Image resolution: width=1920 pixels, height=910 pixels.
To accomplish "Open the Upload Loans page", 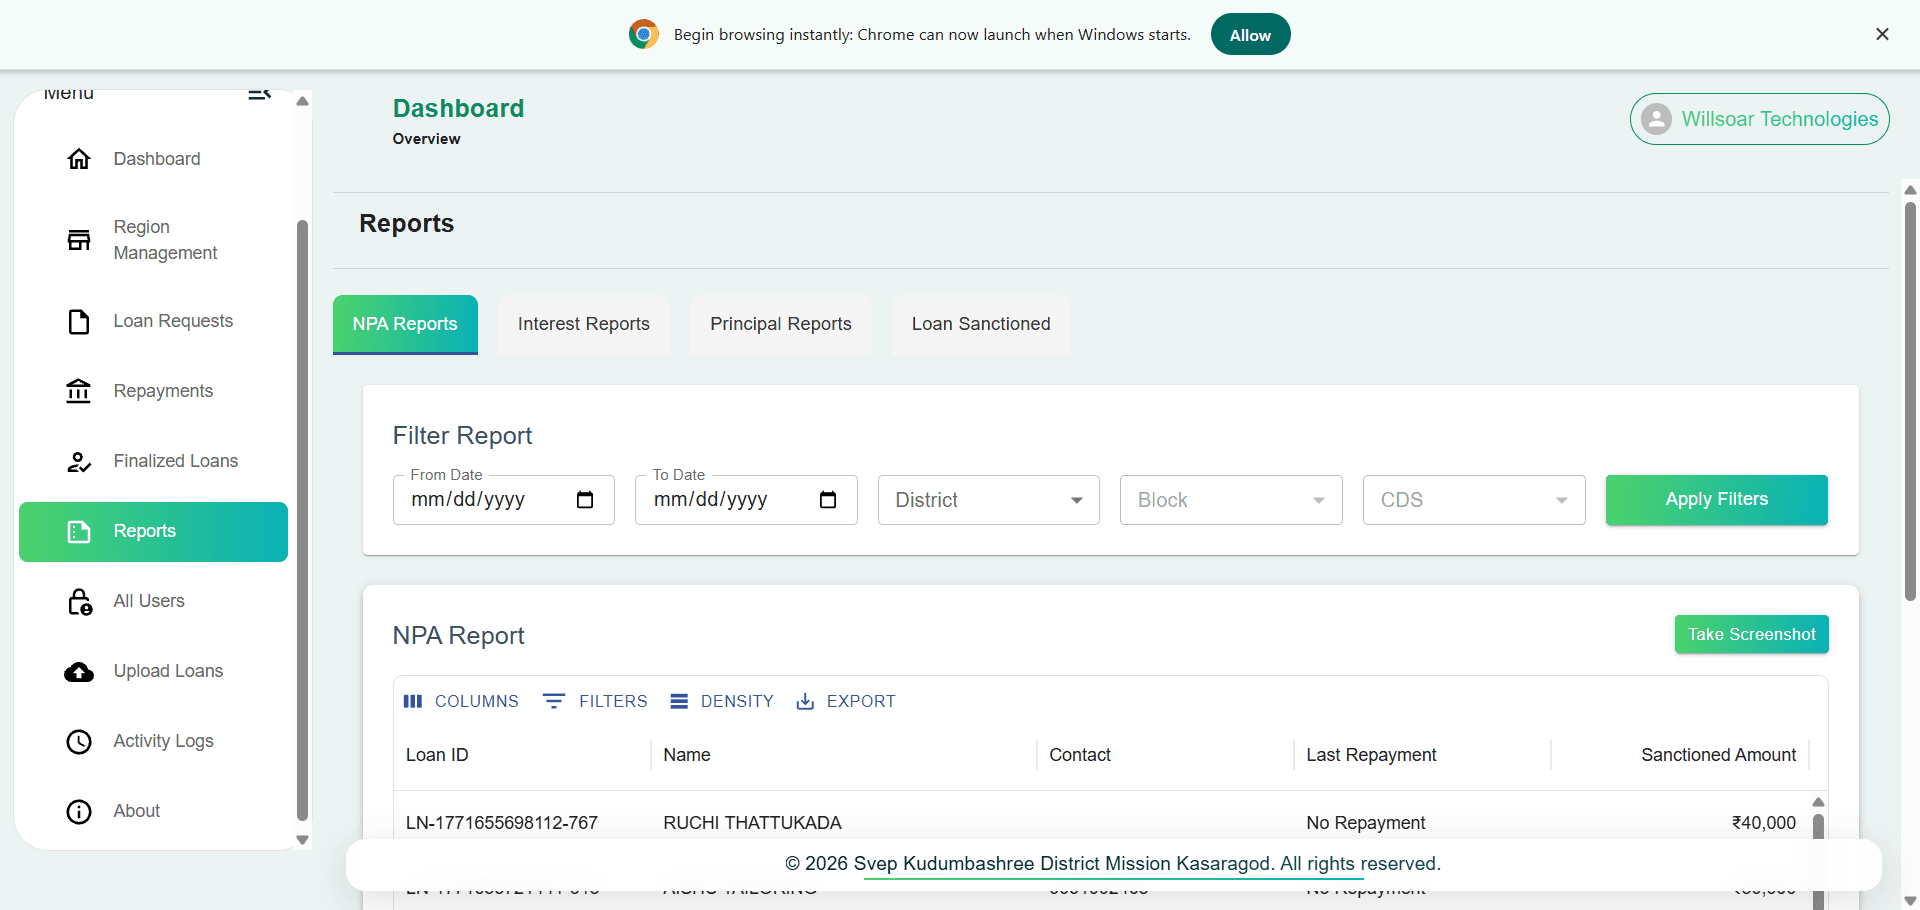I will [x=153, y=671].
